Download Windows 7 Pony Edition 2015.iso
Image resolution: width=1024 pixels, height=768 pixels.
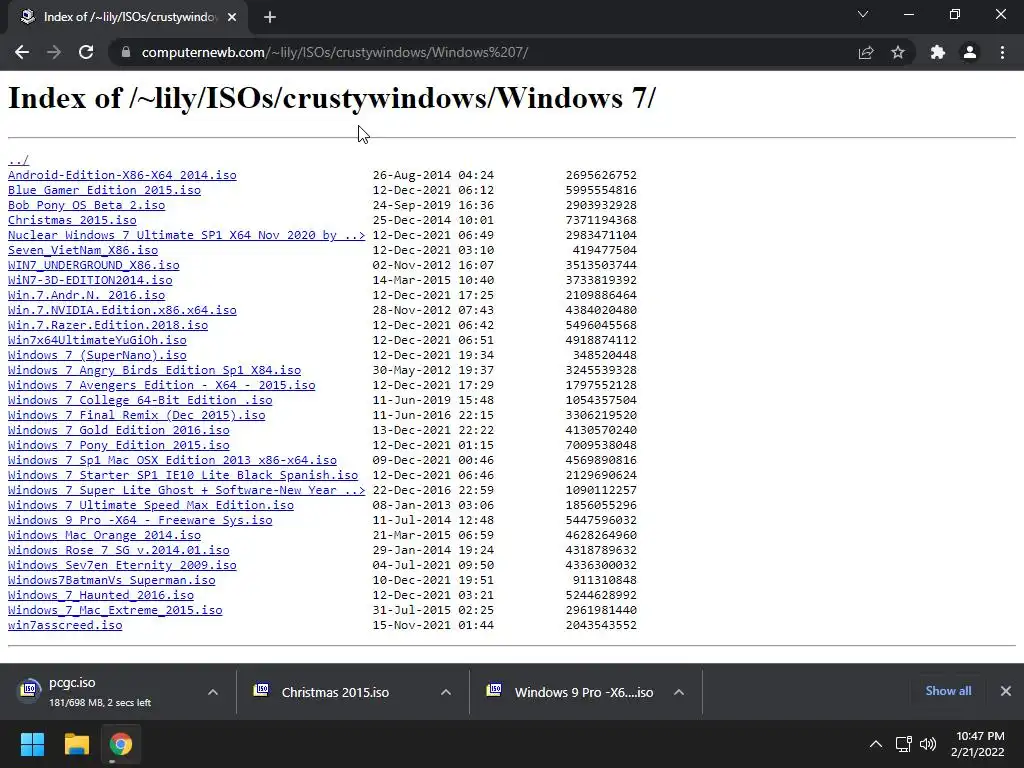click(119, 445)
